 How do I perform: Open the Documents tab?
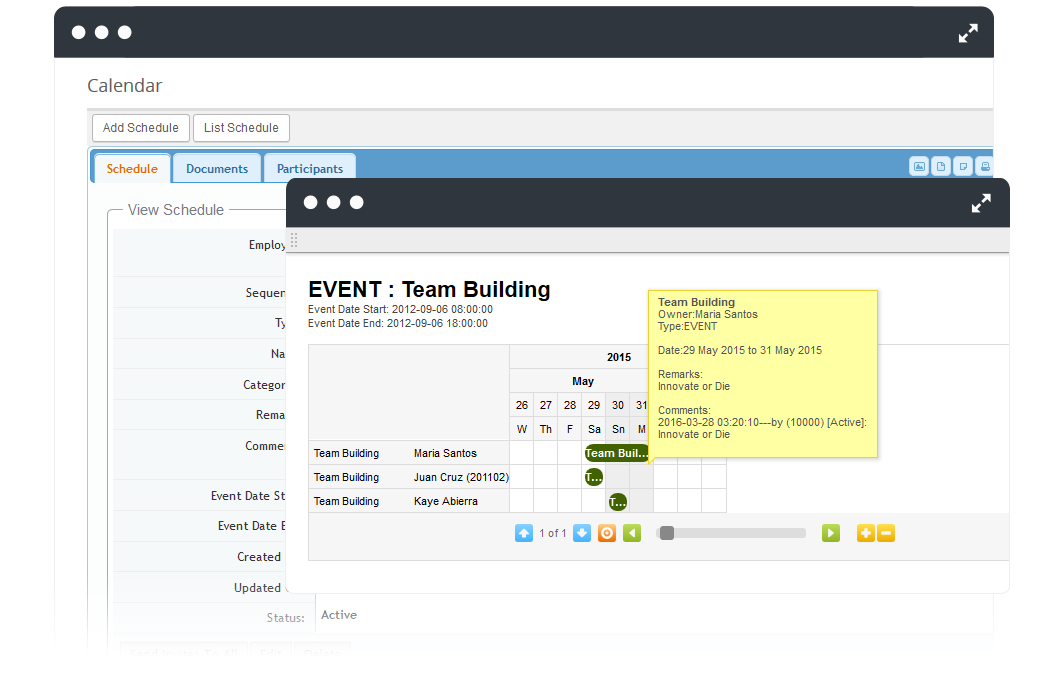(217, 169)
